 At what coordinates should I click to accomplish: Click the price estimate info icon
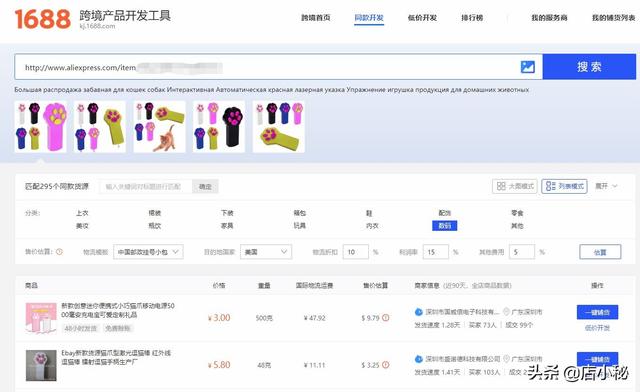pyautogui.click(x=59, y=252)
